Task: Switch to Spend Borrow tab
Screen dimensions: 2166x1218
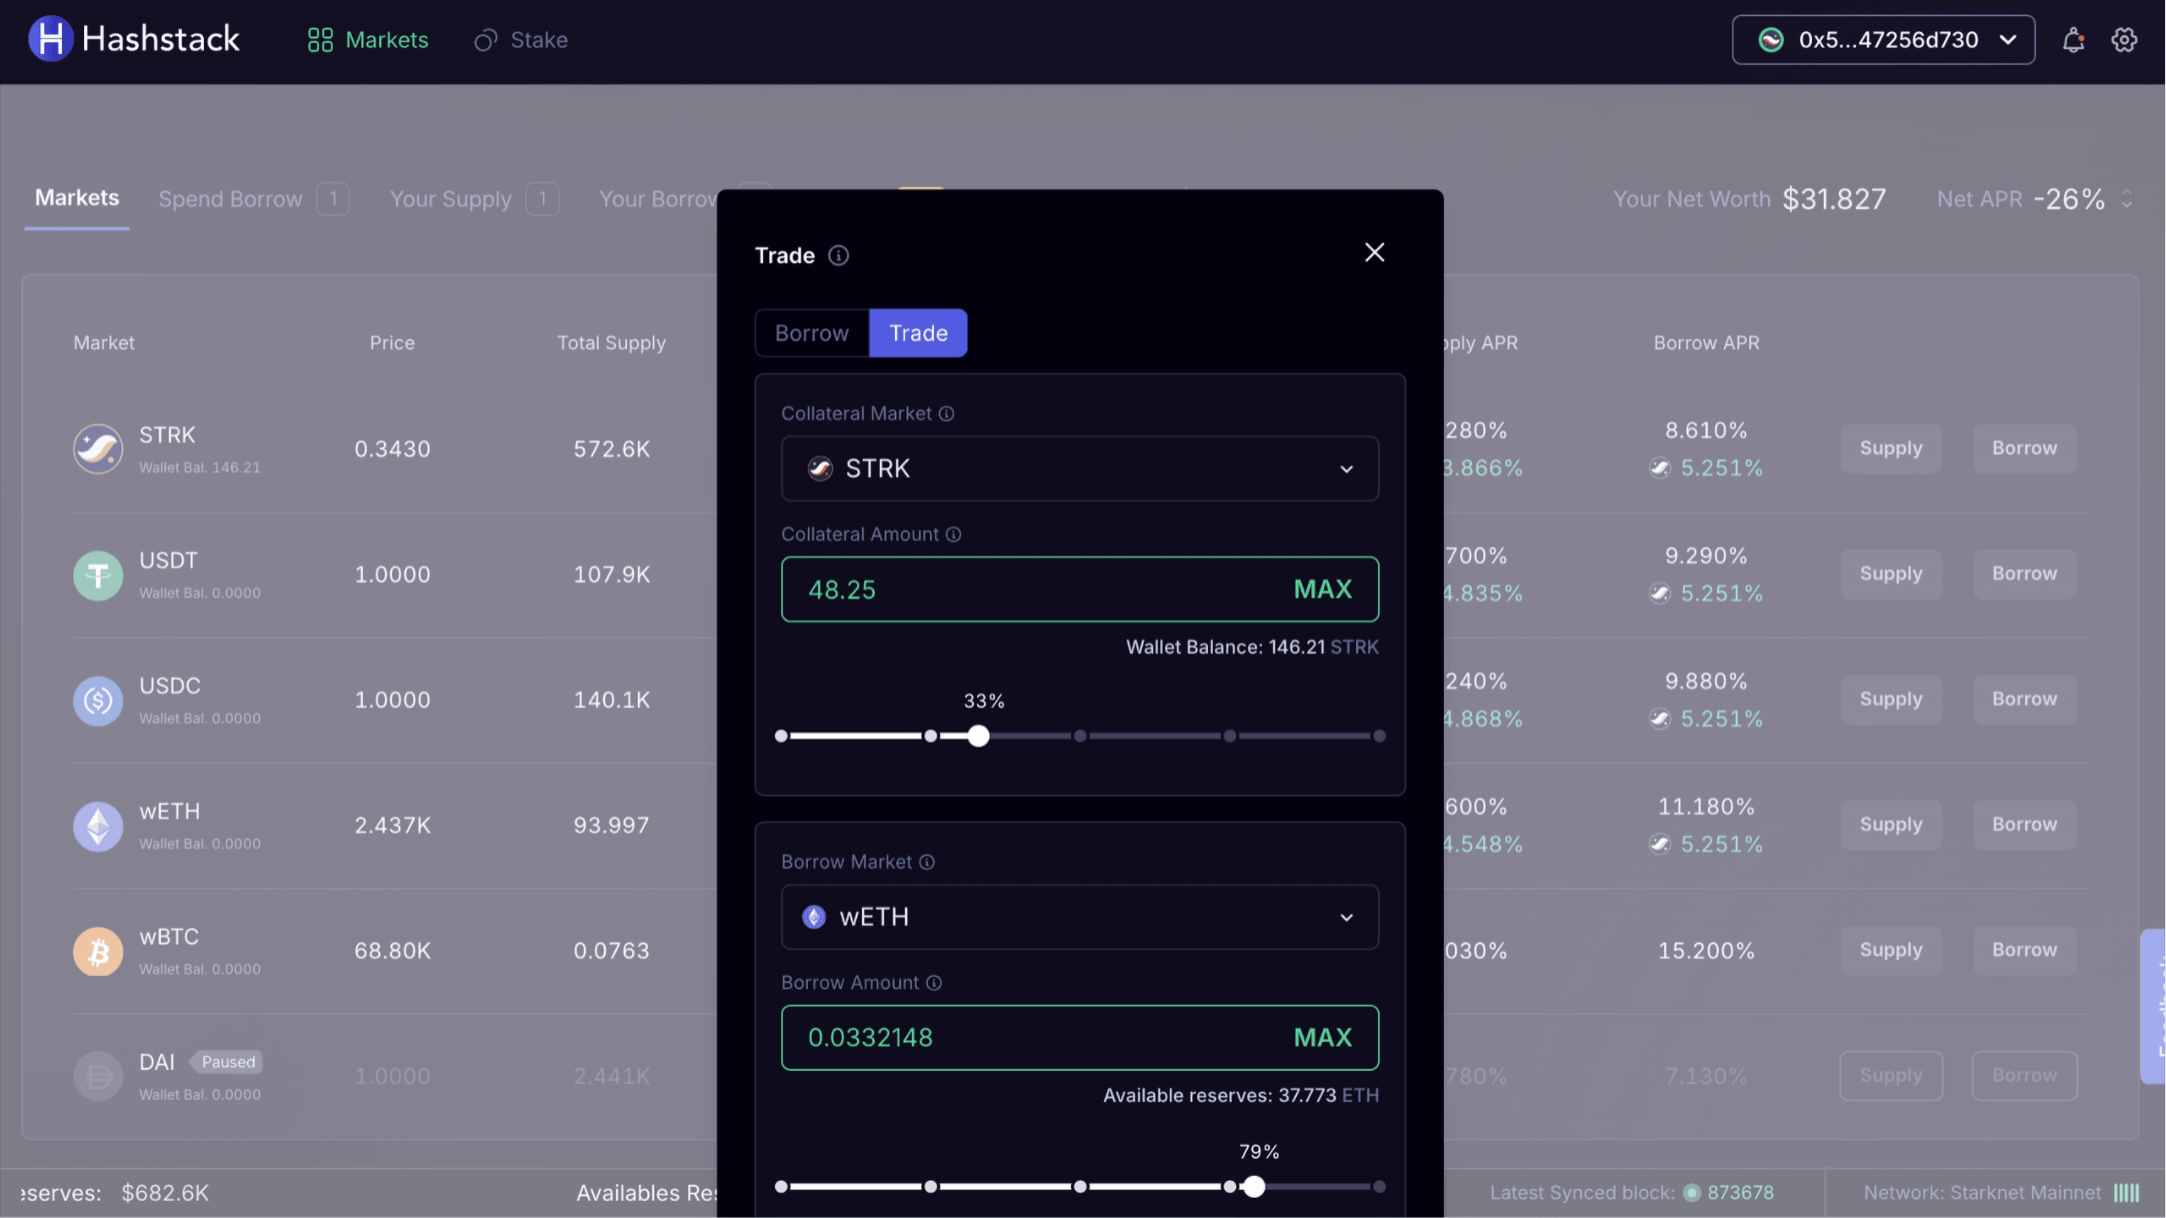Action: pos(231,199)
